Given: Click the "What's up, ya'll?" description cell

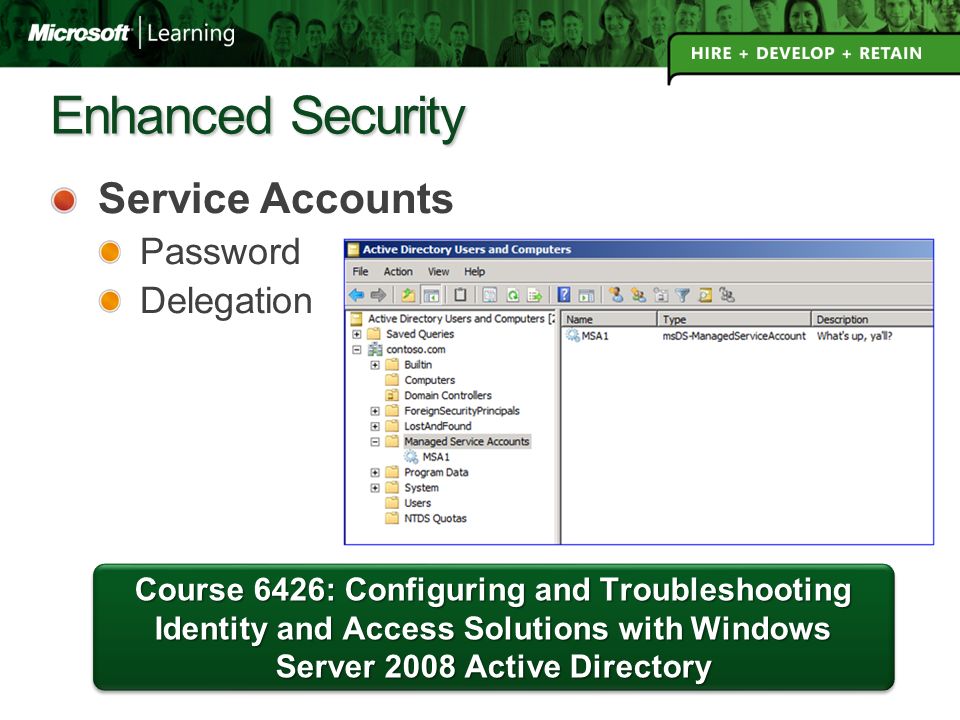Looking at the screenshot, I should 855,336.
